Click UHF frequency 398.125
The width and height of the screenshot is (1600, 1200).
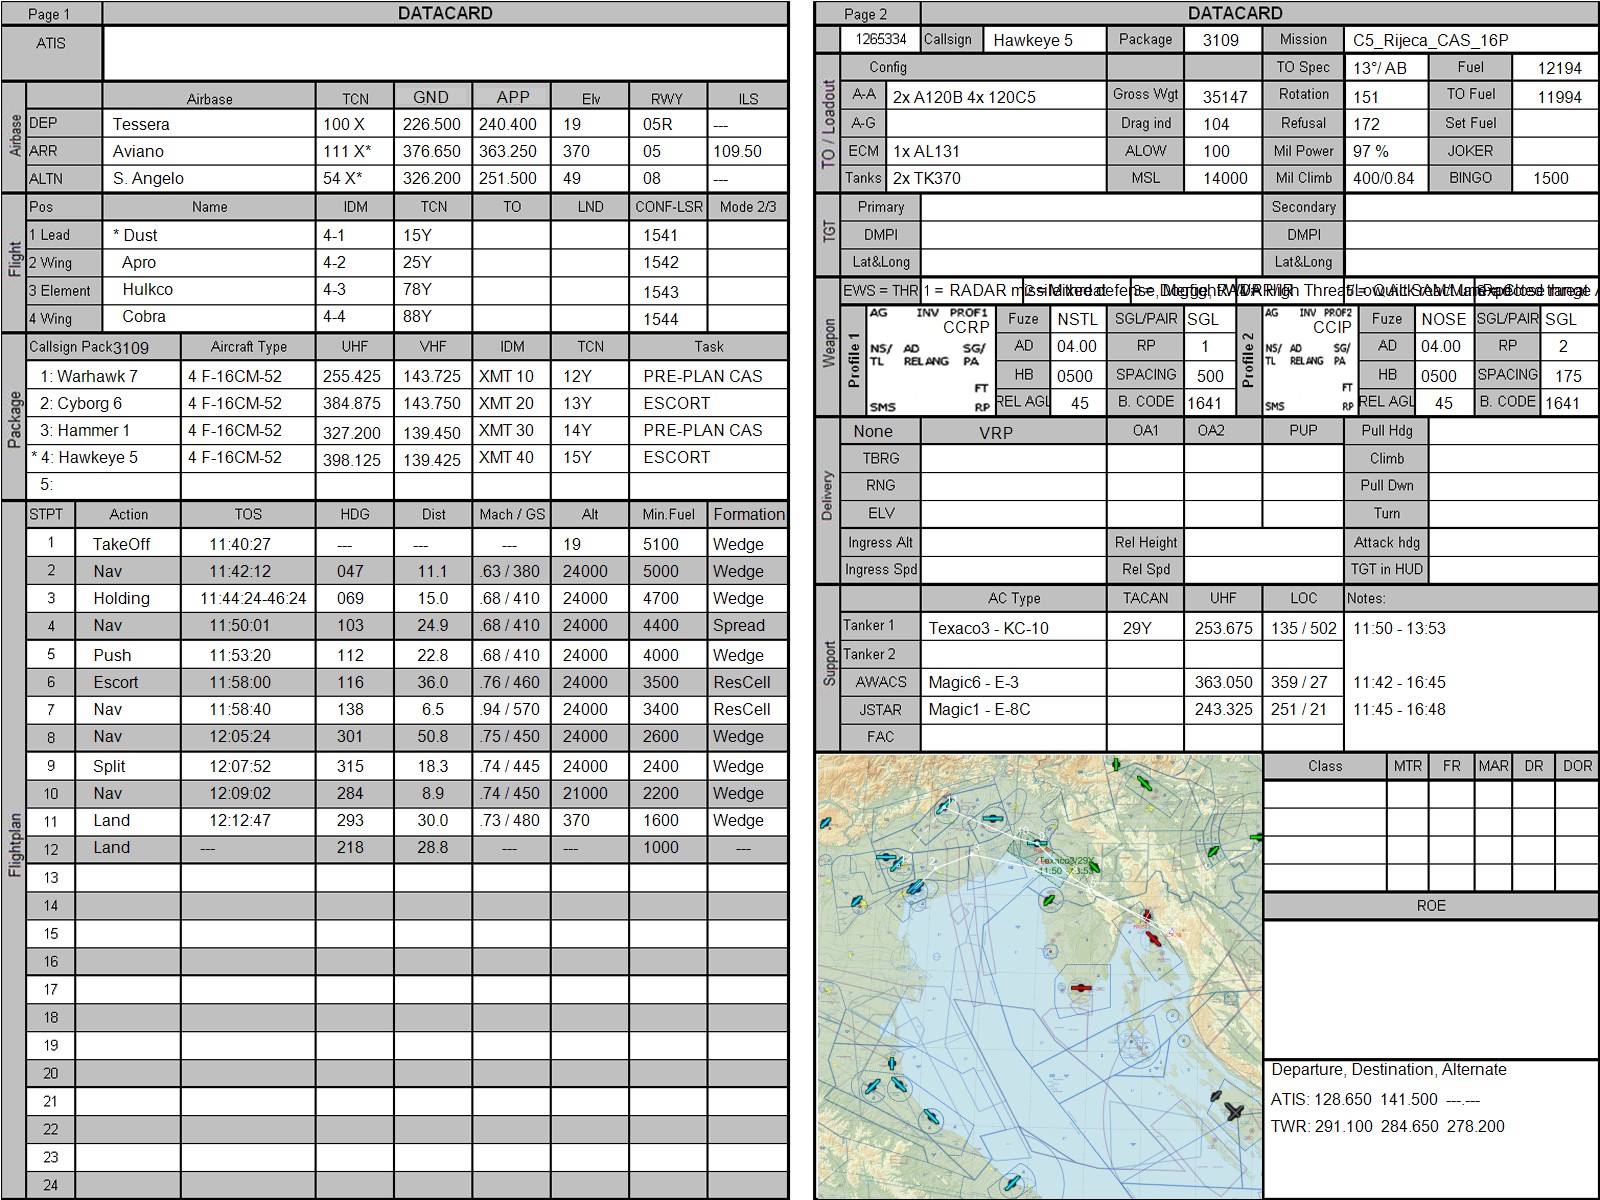pyautogui.click(x=352, y=459)
